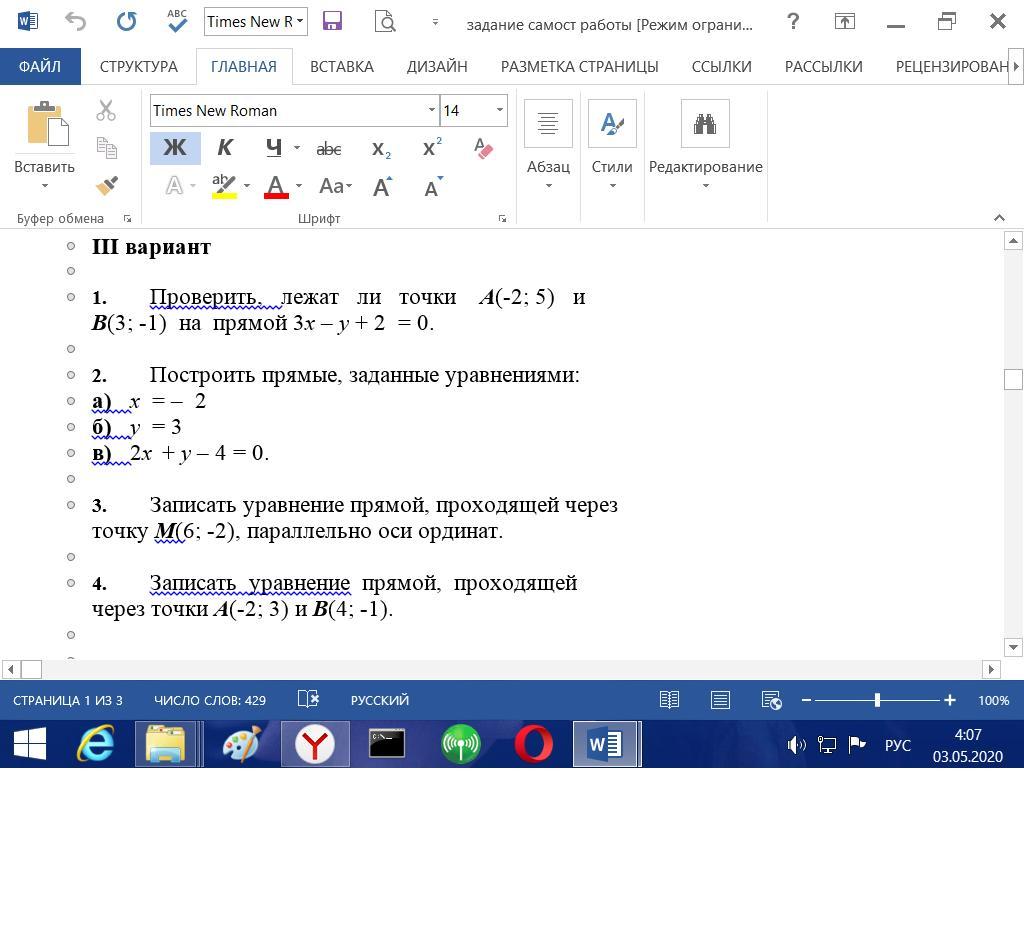The image size is (1024, 928).
Task: Open Opera browser from taskbar
Action: [534, 744]
